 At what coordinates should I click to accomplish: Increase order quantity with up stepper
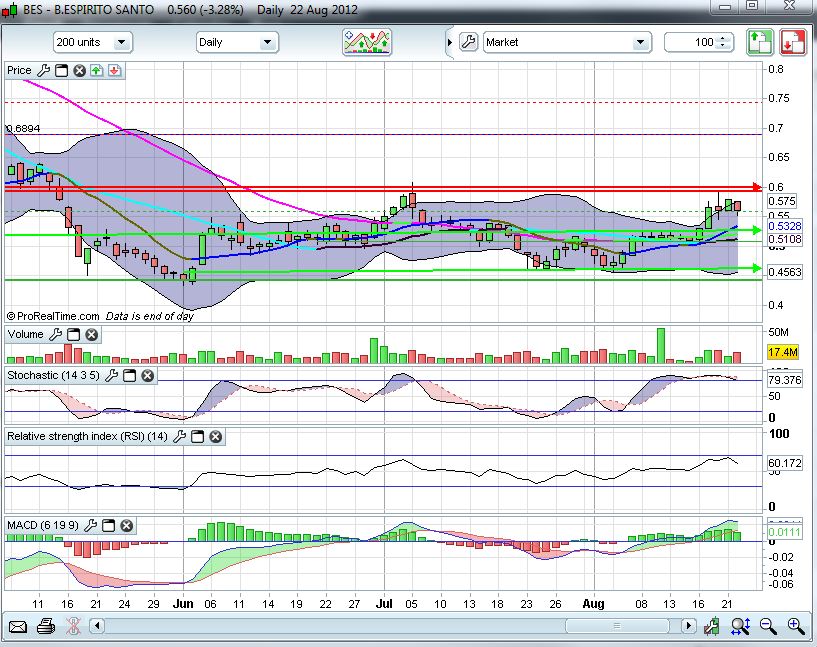[x=723, y=39]
